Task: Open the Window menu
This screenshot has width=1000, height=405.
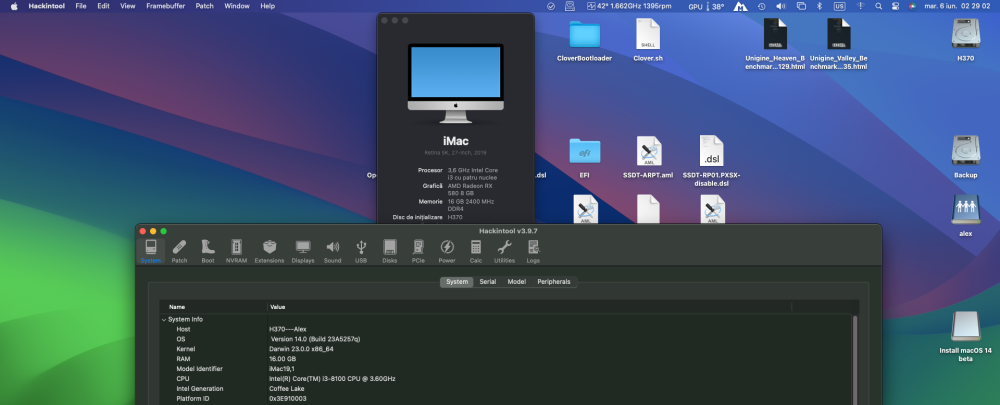Action: pyautogui.click(x=237, y=6)
